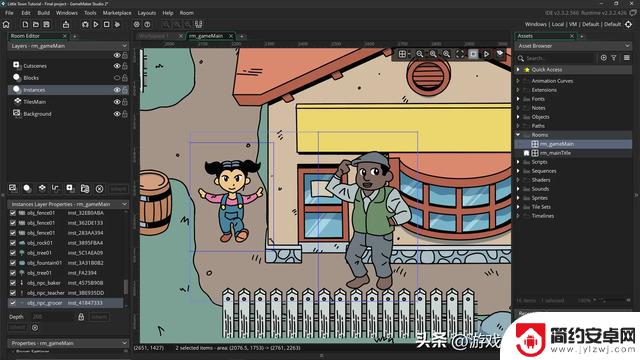Hide the Background layer
Screen dimensions: 640x360
117,114
